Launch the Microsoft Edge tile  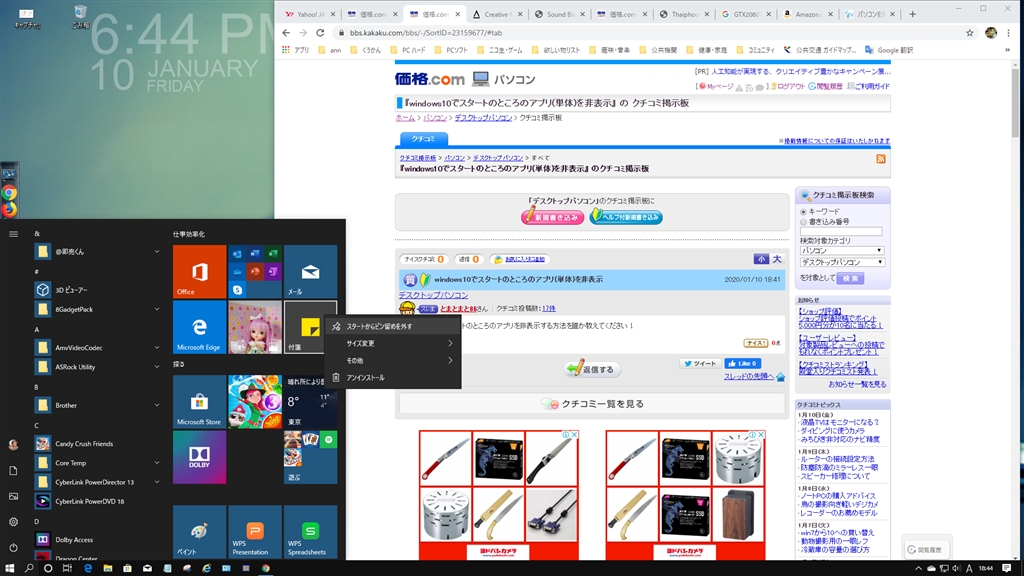coord(199,327)
